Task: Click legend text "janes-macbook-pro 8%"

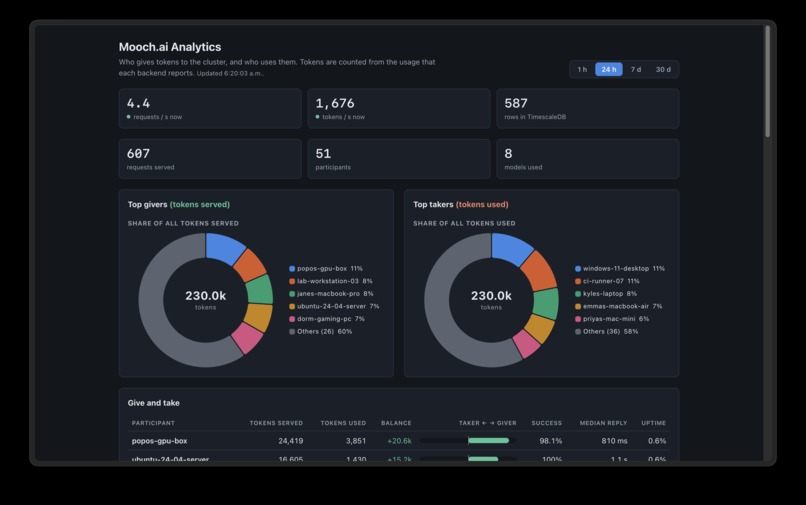Action: [335, 294]
